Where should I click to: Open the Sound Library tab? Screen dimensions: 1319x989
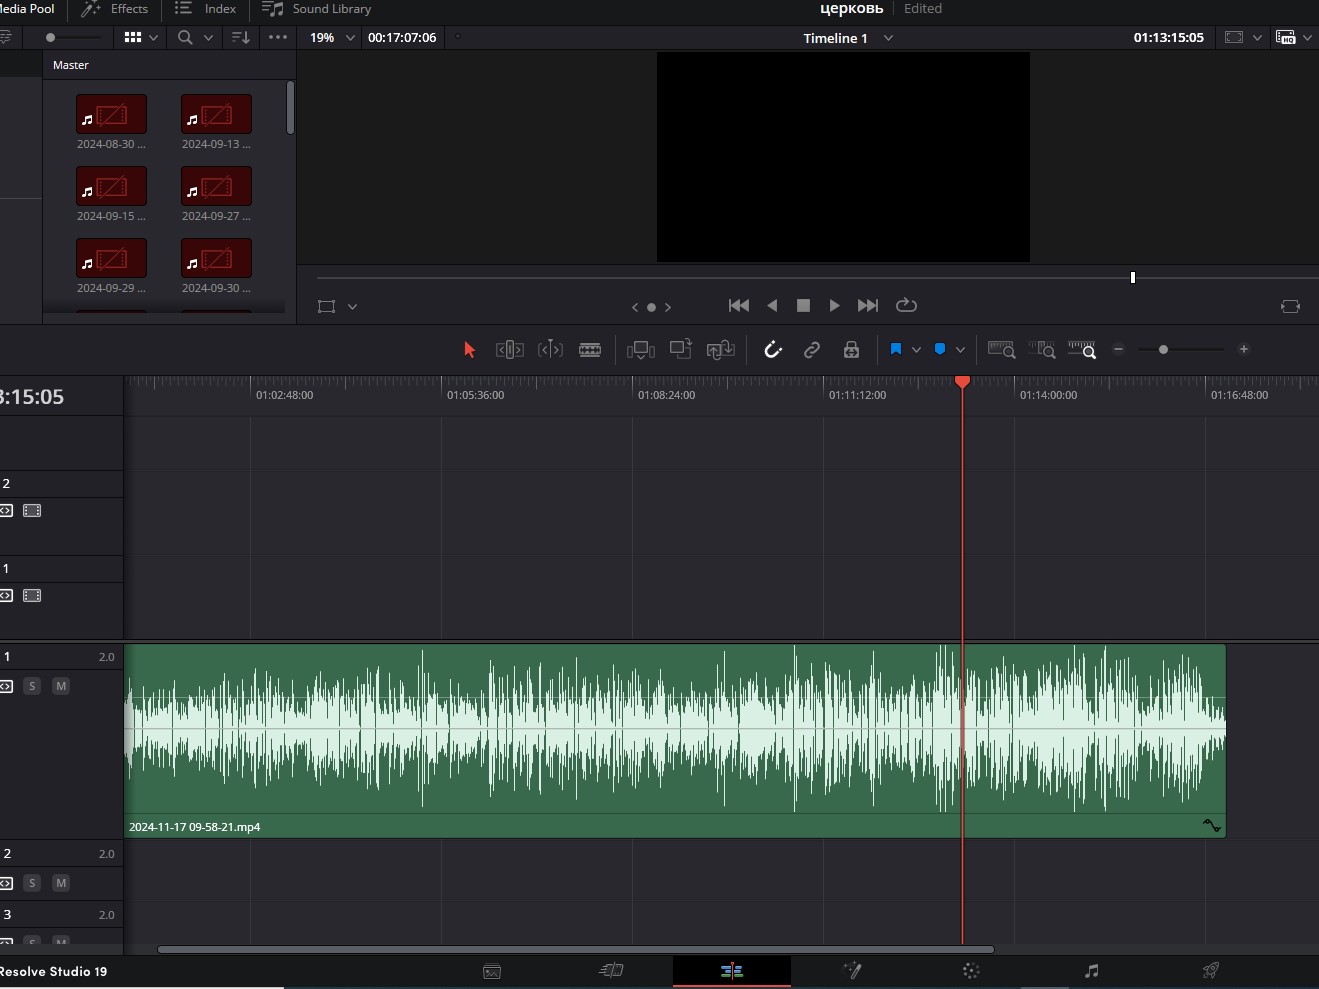coord(317,9)
